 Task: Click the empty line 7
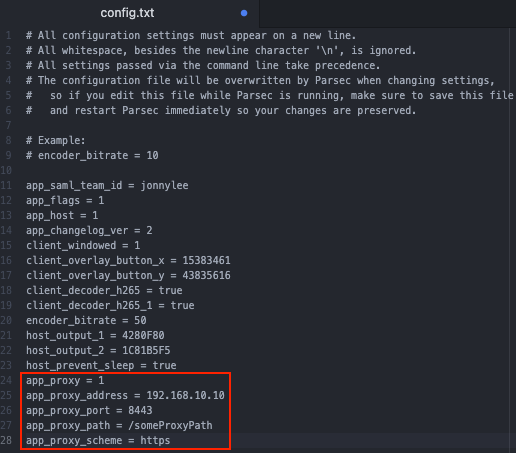[x=260, y=125]
